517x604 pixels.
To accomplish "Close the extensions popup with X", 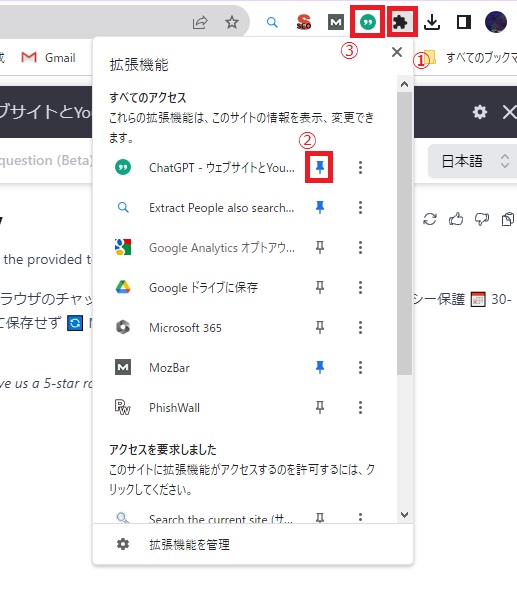I will pyautogui.click(x=396, y=52).
